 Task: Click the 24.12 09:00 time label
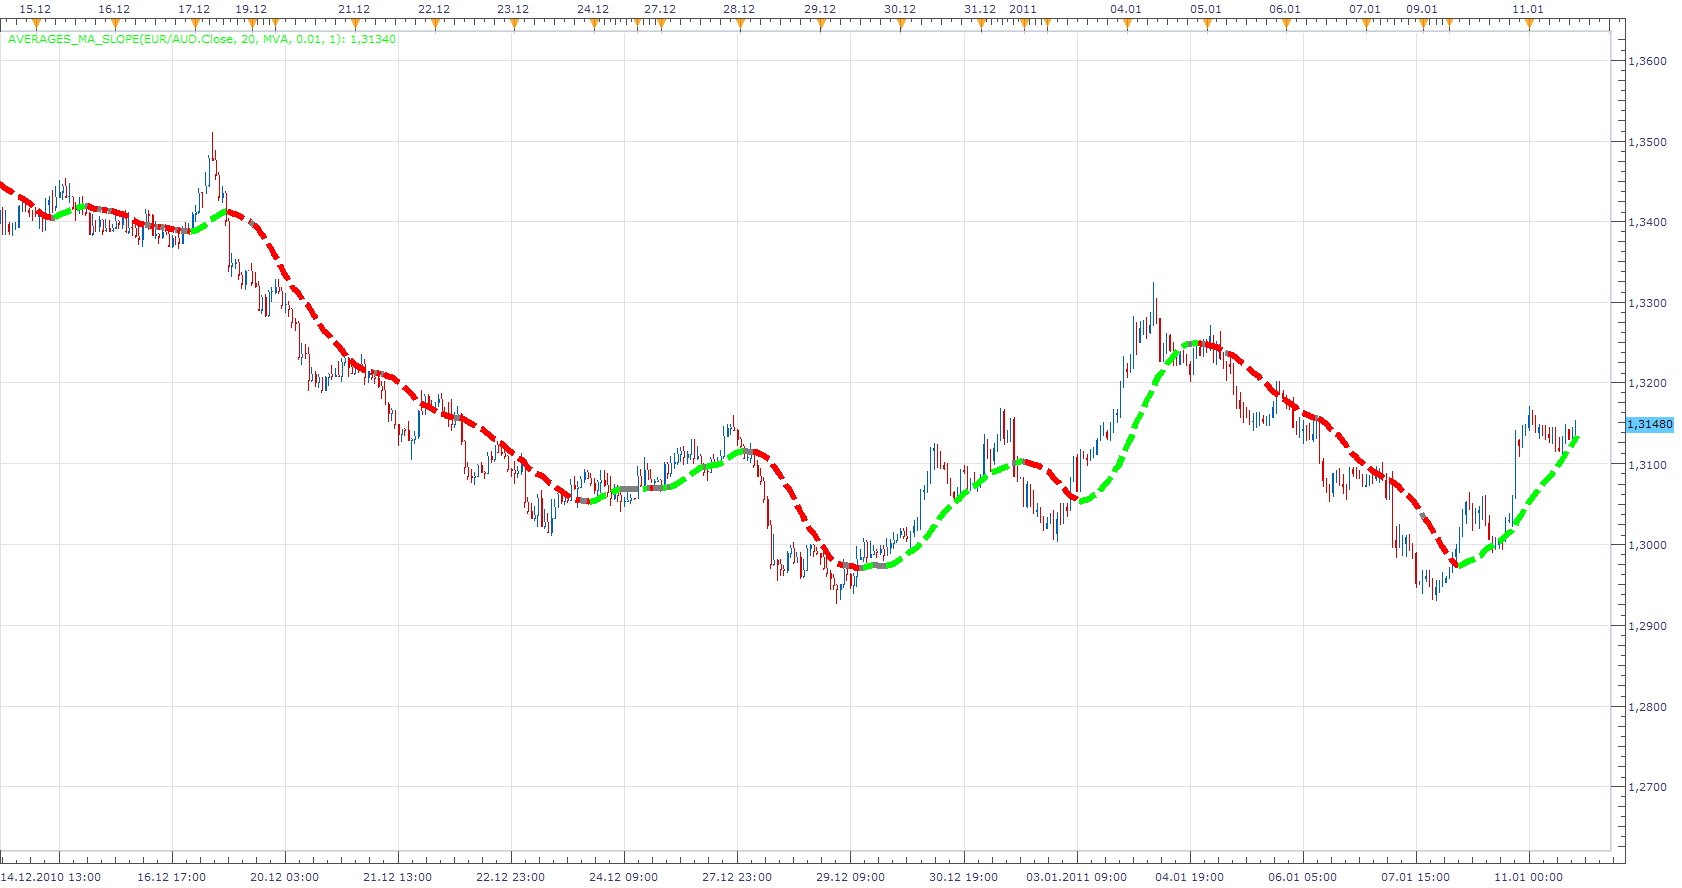click(623, 877)
